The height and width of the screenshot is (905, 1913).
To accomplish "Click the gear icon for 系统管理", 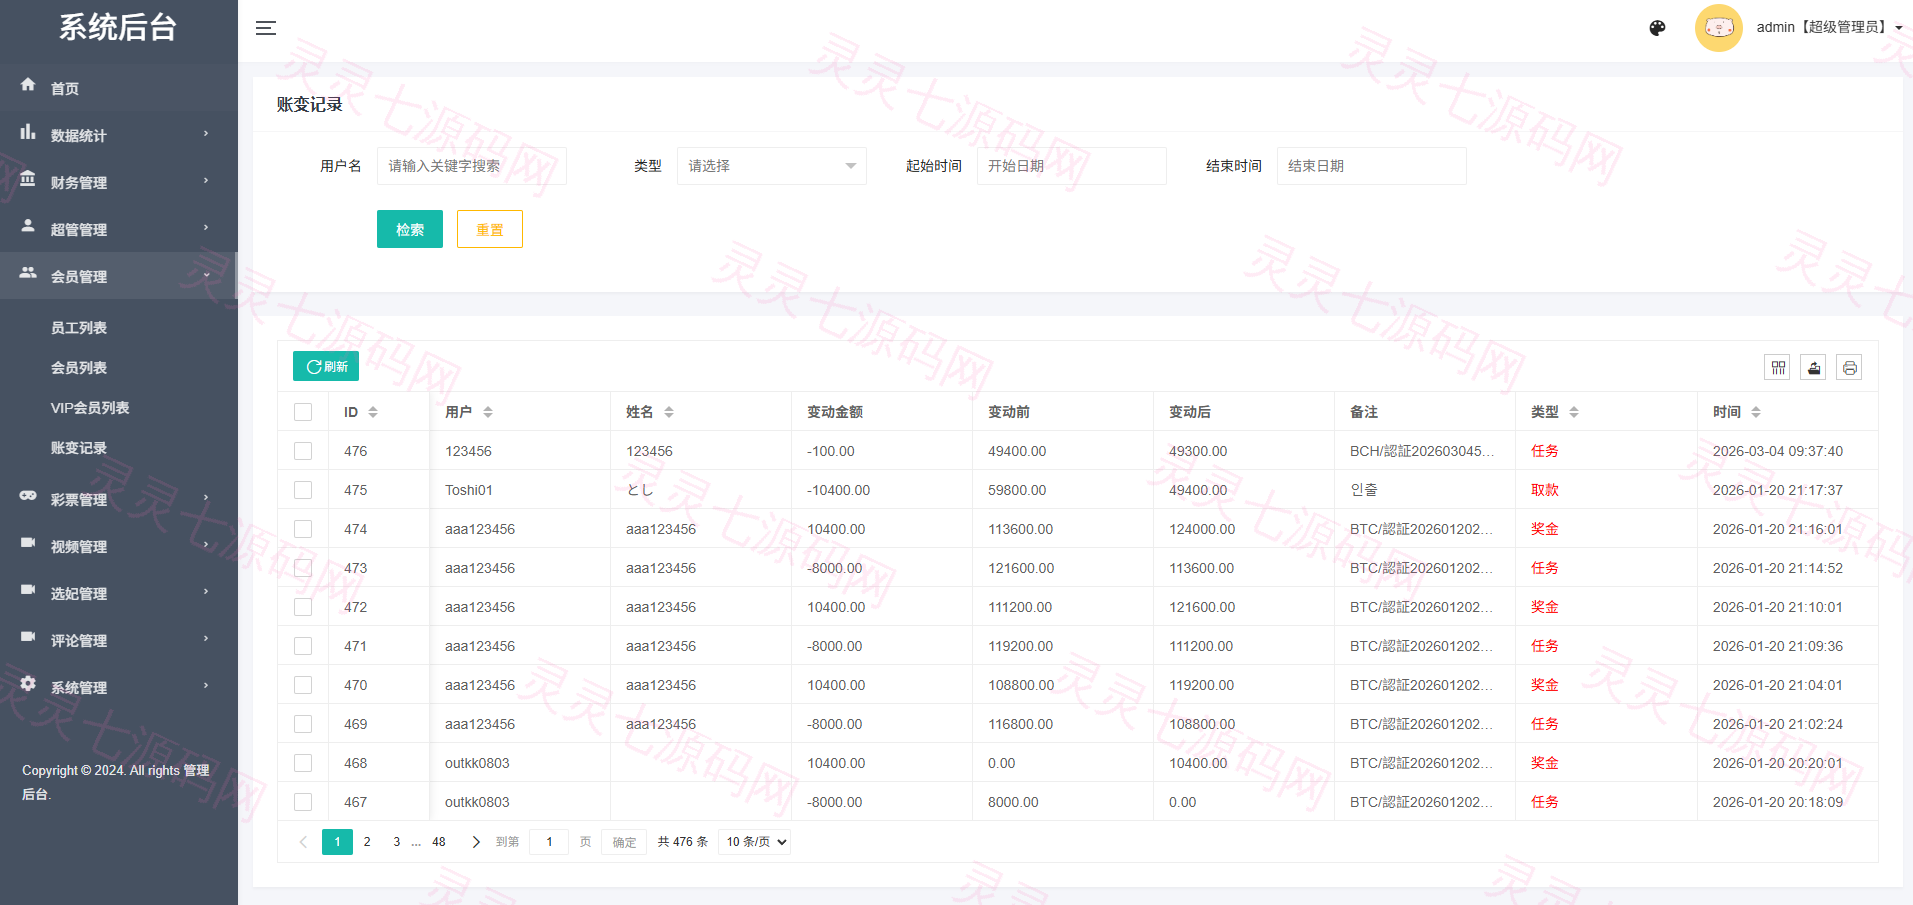I will (x=28, y=685).
